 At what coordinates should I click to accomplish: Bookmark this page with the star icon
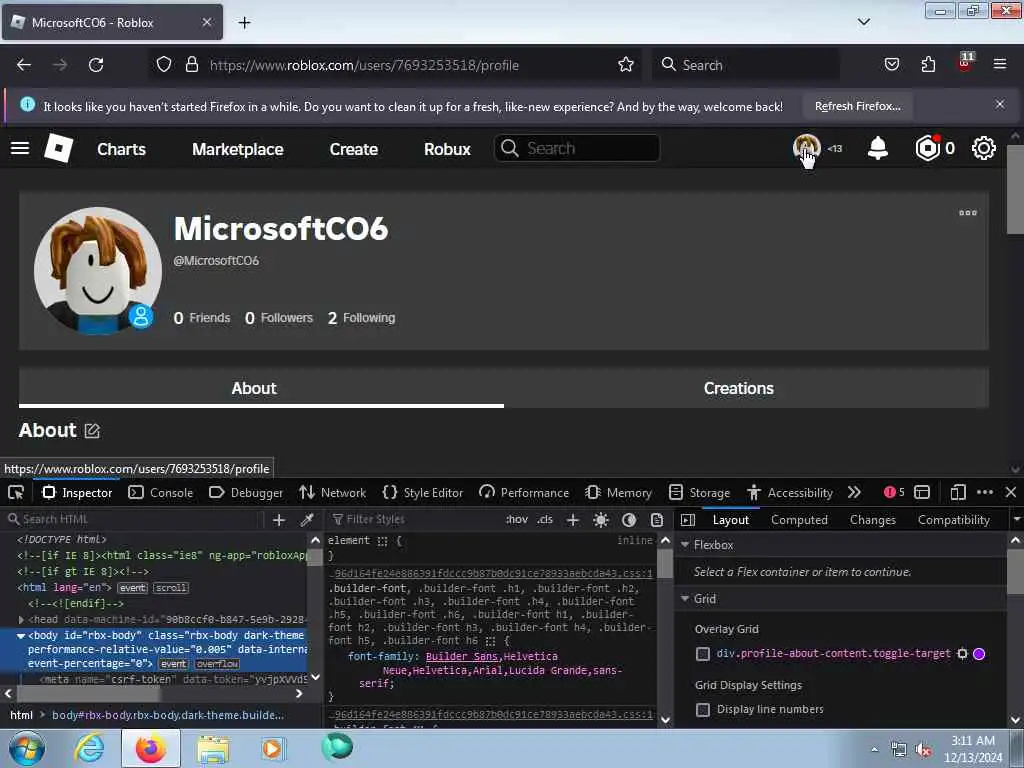tap(626, 65)
